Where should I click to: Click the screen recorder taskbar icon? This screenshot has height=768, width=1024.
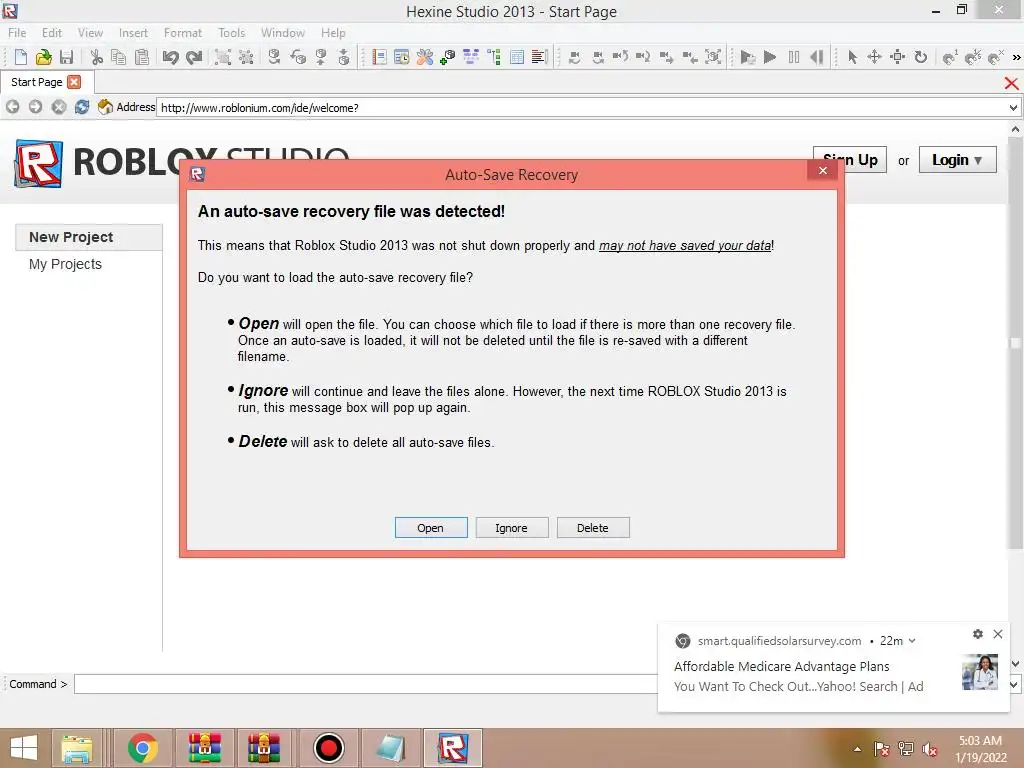(x=328, y=748)
